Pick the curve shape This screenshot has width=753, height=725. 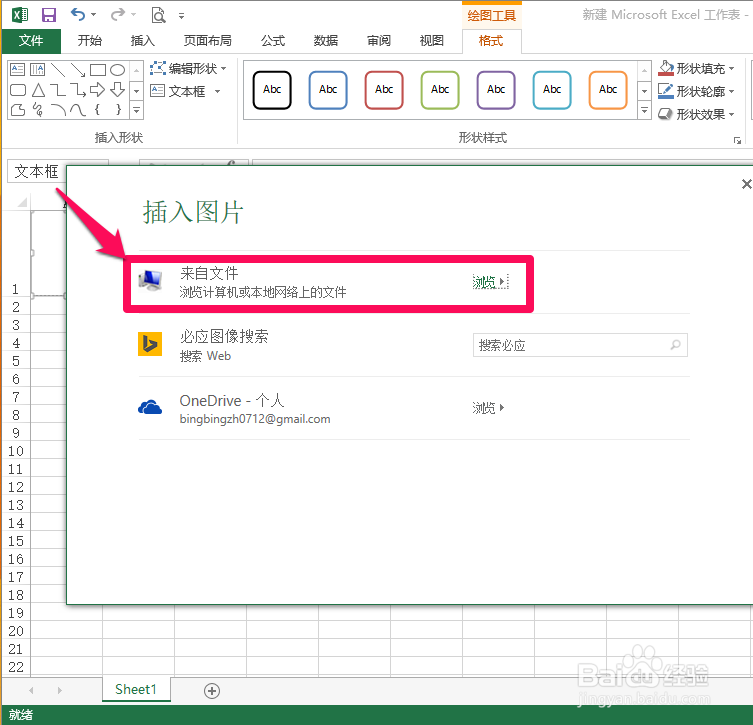78,110
